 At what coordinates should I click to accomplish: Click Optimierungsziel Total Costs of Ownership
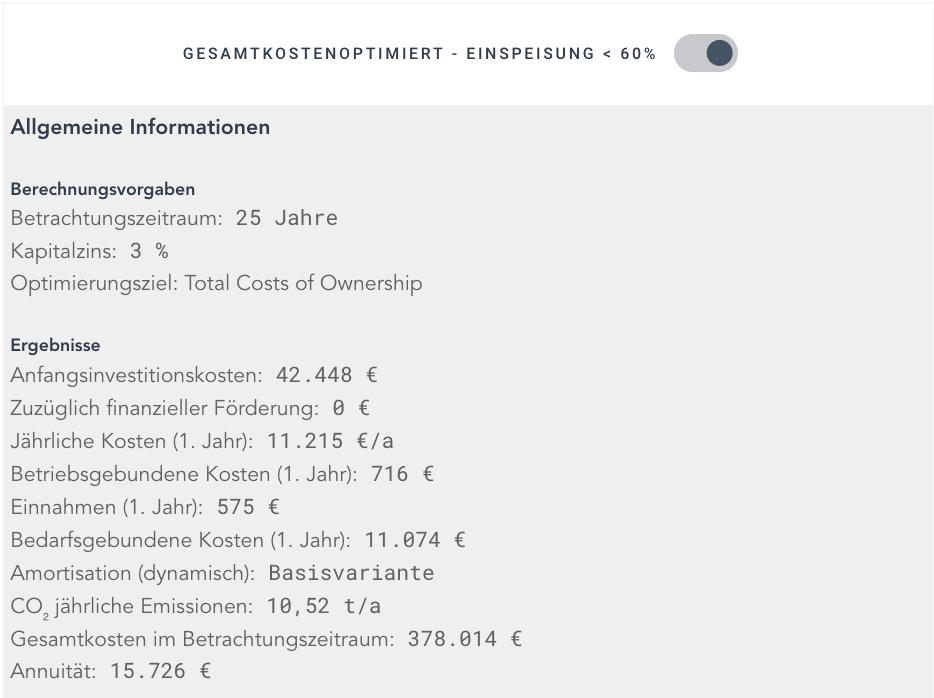tap(215, 283)
